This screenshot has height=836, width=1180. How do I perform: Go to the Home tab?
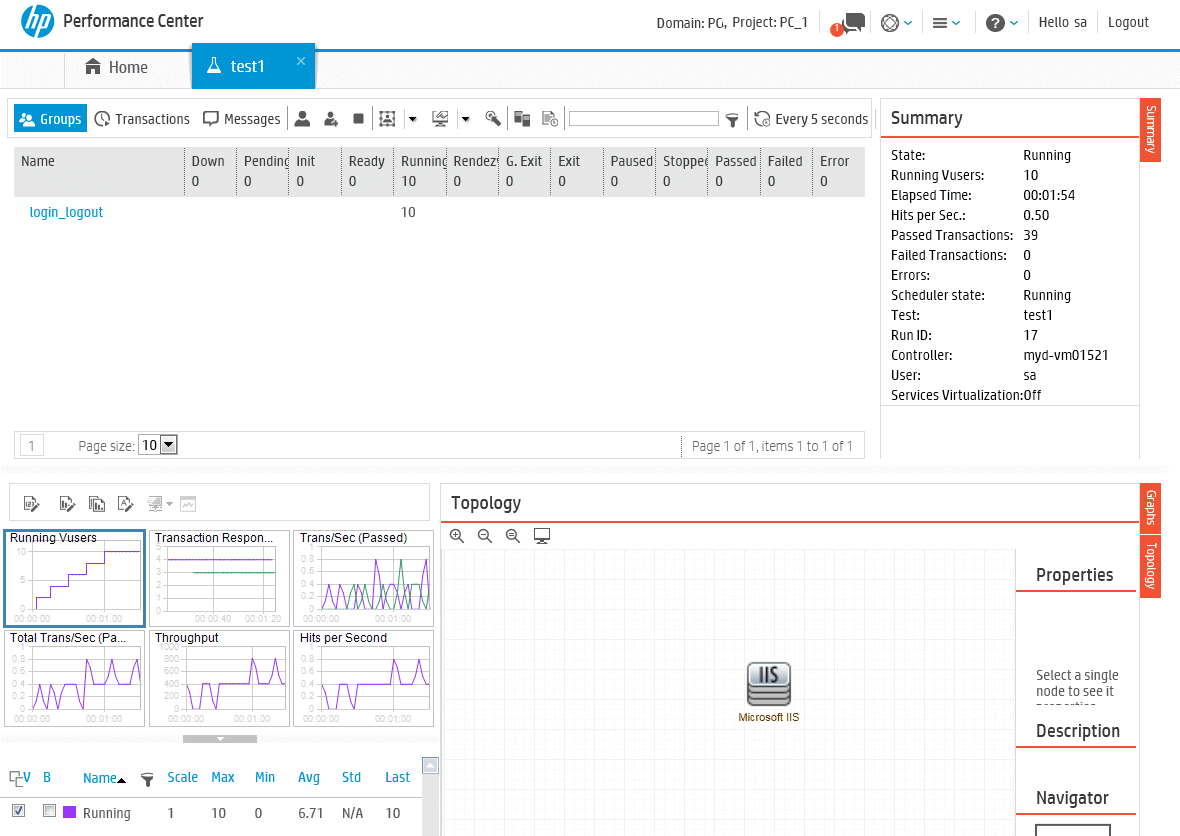click(x=117, y=67)
